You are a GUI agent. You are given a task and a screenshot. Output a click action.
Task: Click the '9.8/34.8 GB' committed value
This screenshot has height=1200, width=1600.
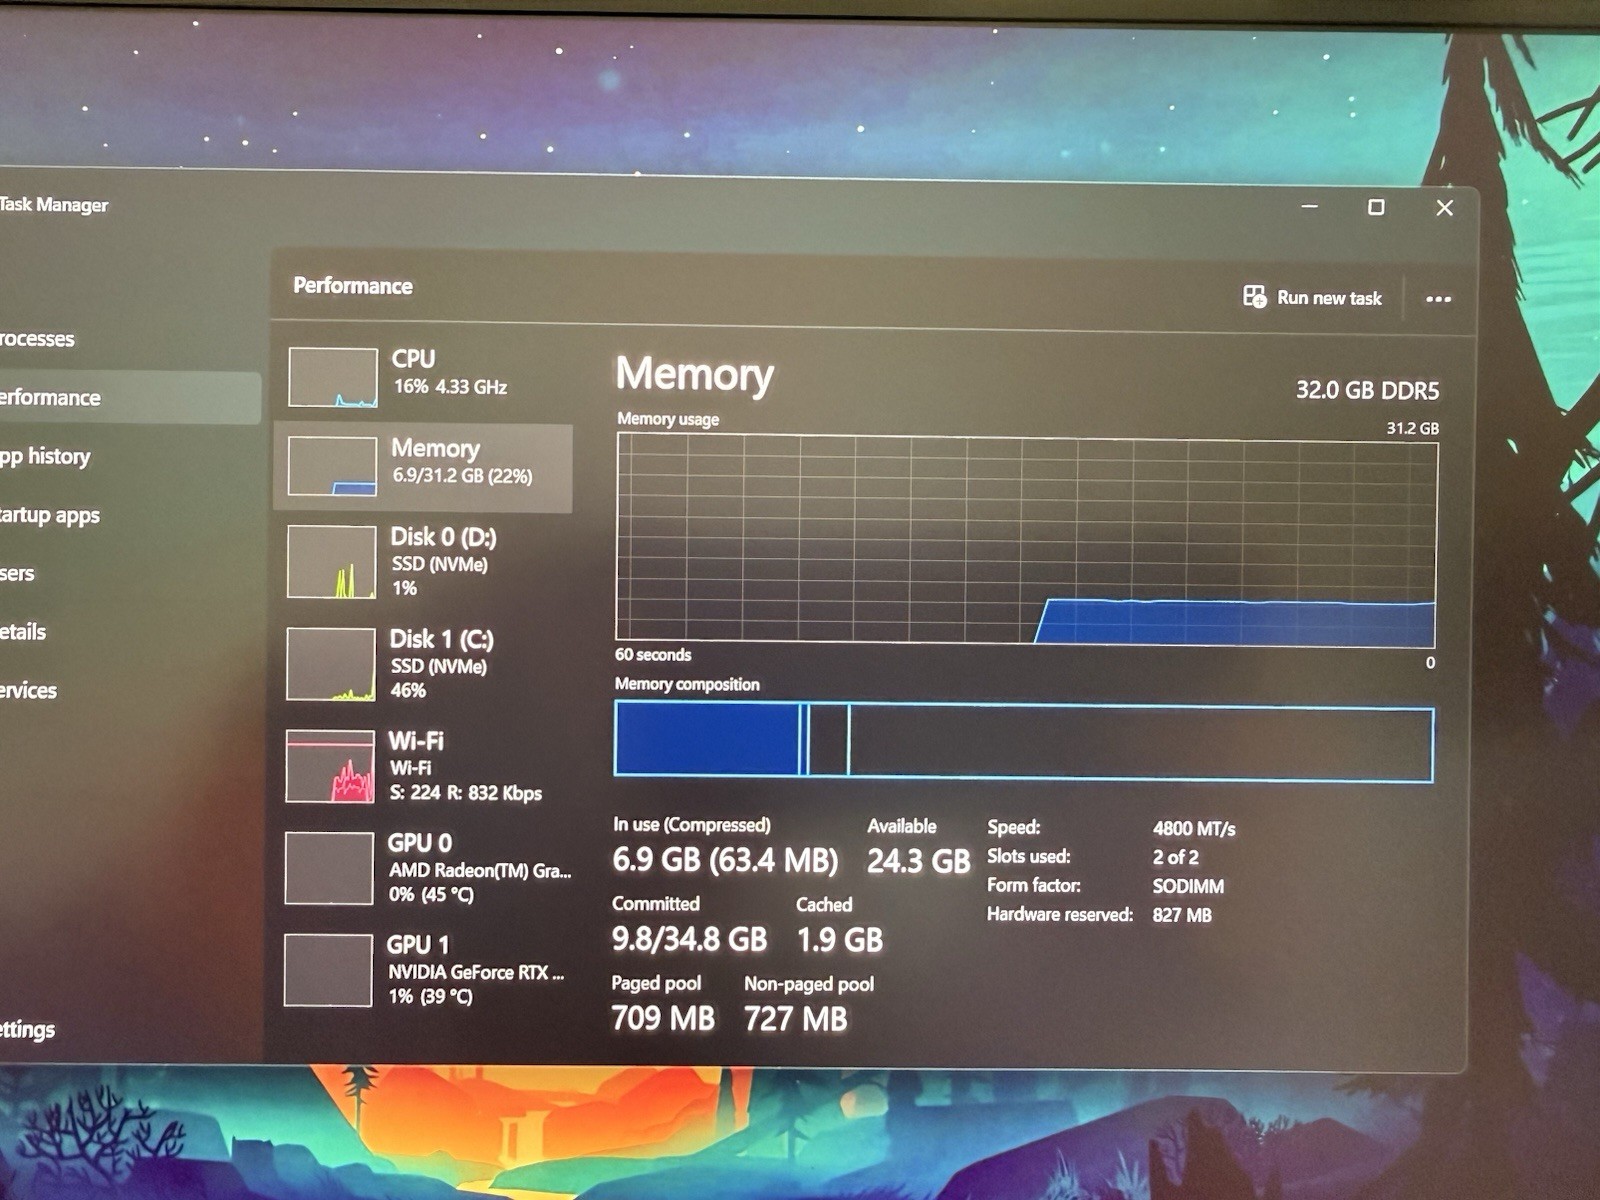point(689,939)
